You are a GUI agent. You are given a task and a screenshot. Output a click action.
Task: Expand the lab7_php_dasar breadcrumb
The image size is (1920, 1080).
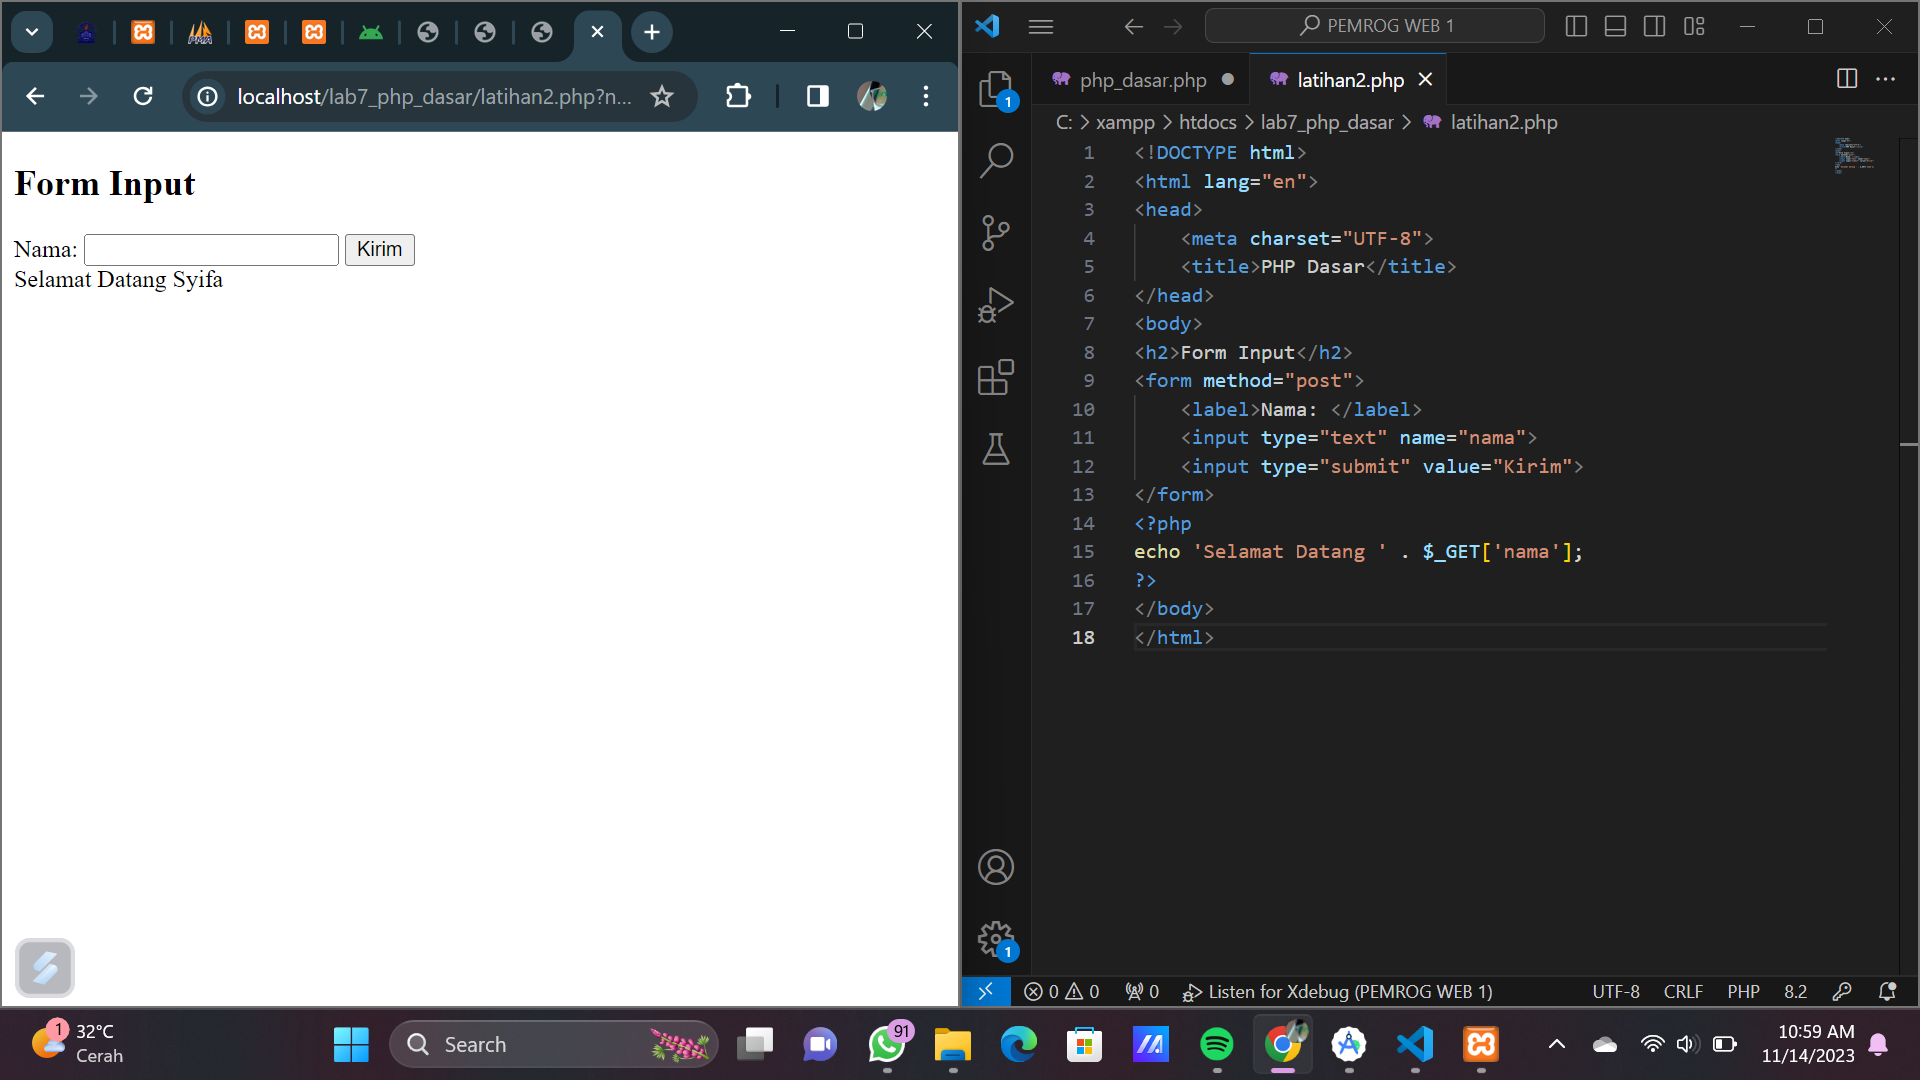[1327, 122]
